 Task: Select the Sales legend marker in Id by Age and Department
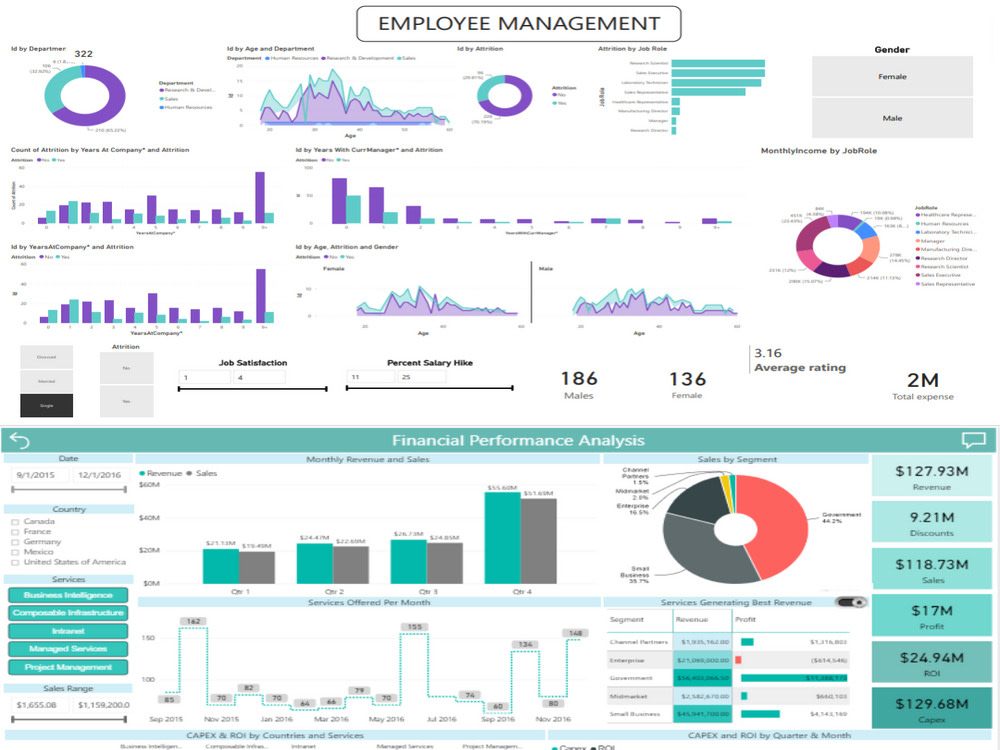pyautogui.click(x=398, y=58)
